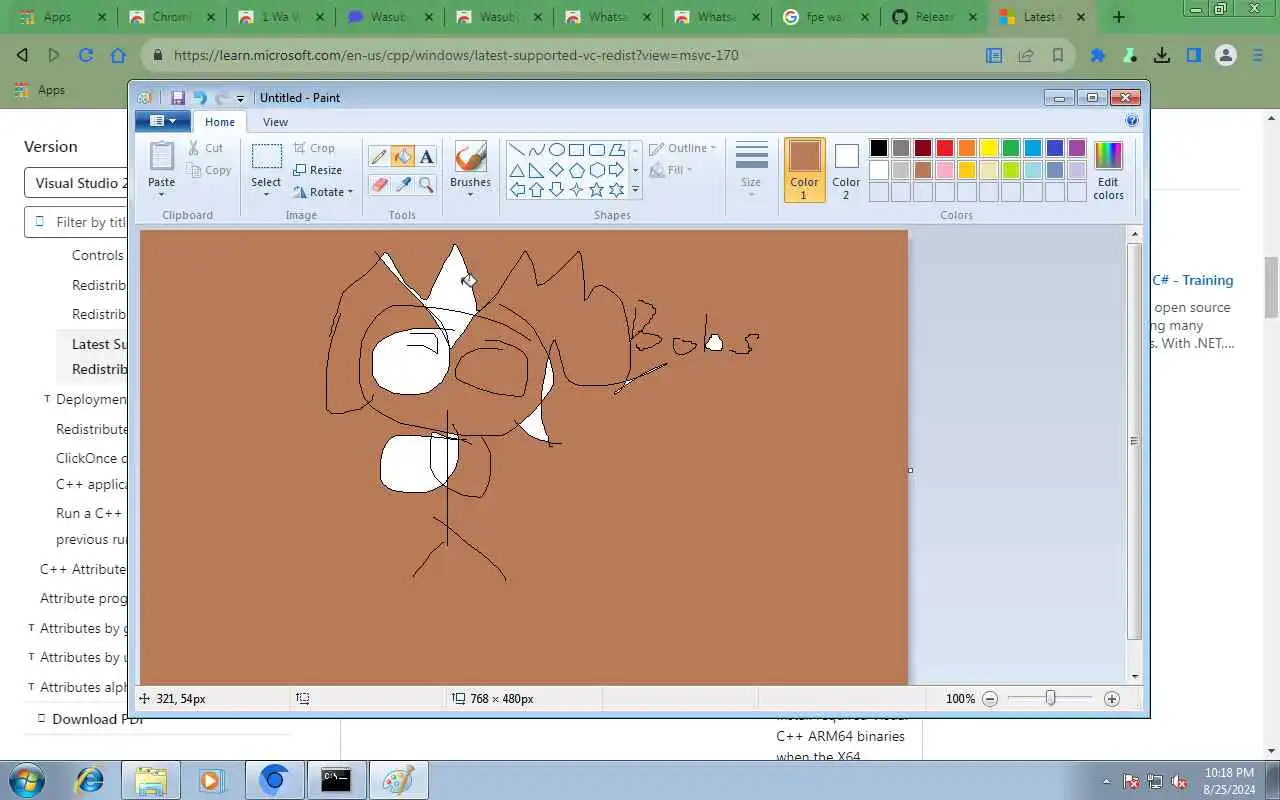
Task: Pick the red color swatch
Action: [945, 148]
